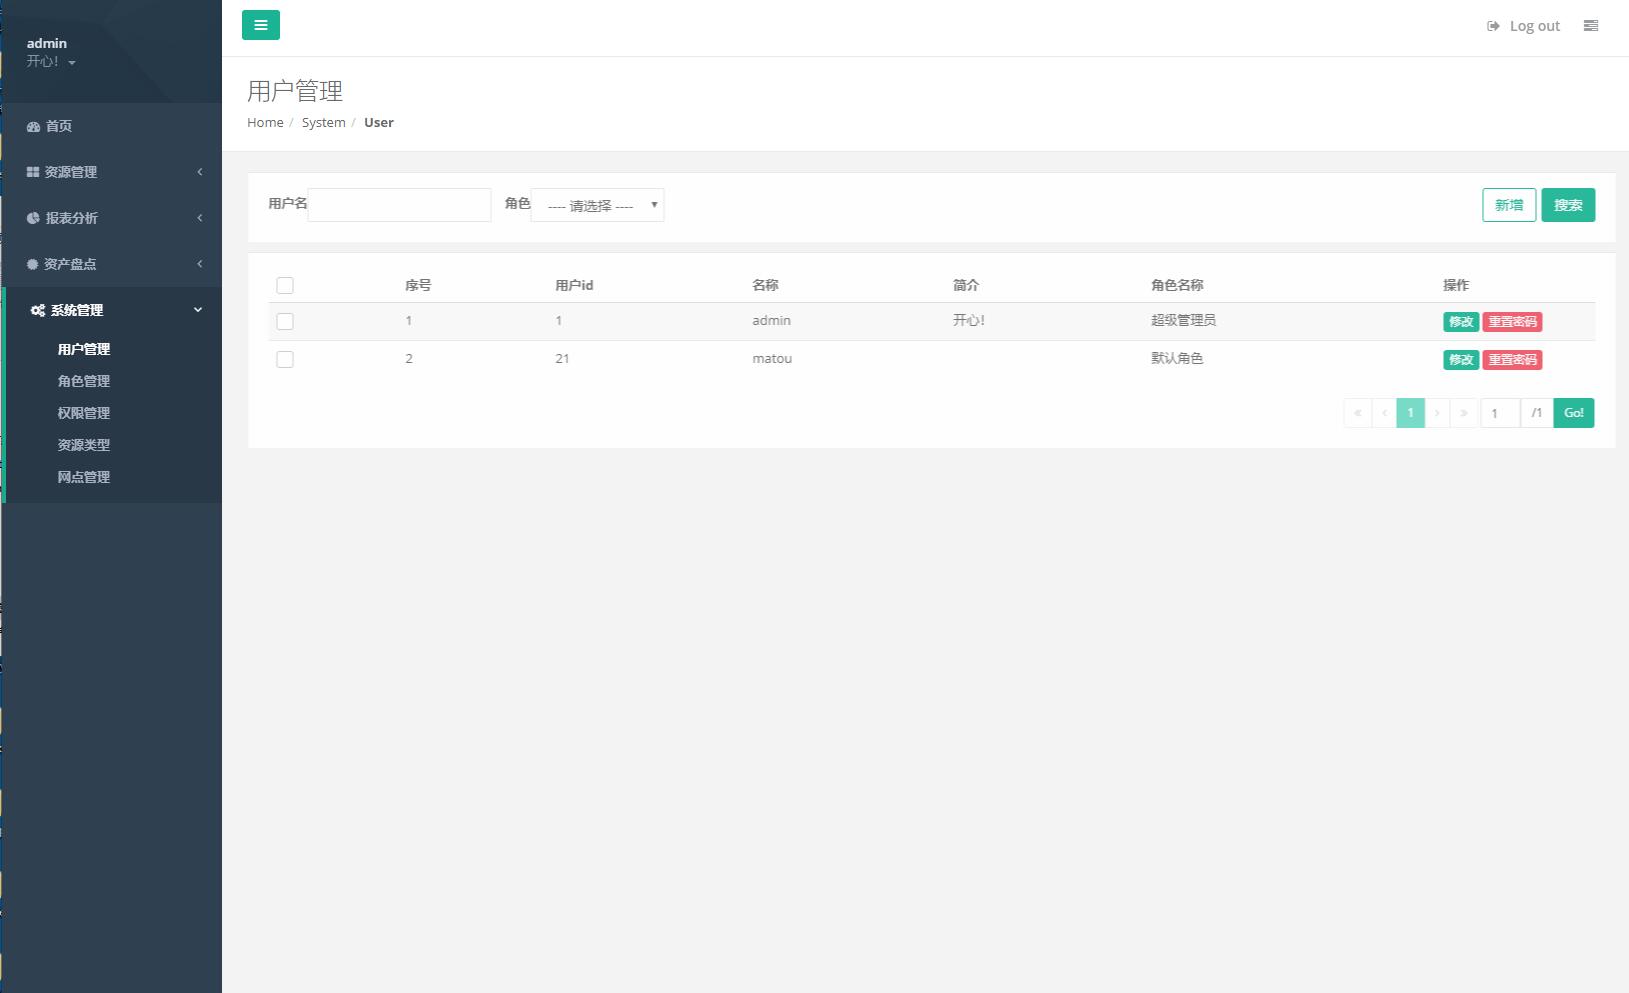Click the 用户id column header
Viewport: 1629px width, 993px height.
point(574,285)
